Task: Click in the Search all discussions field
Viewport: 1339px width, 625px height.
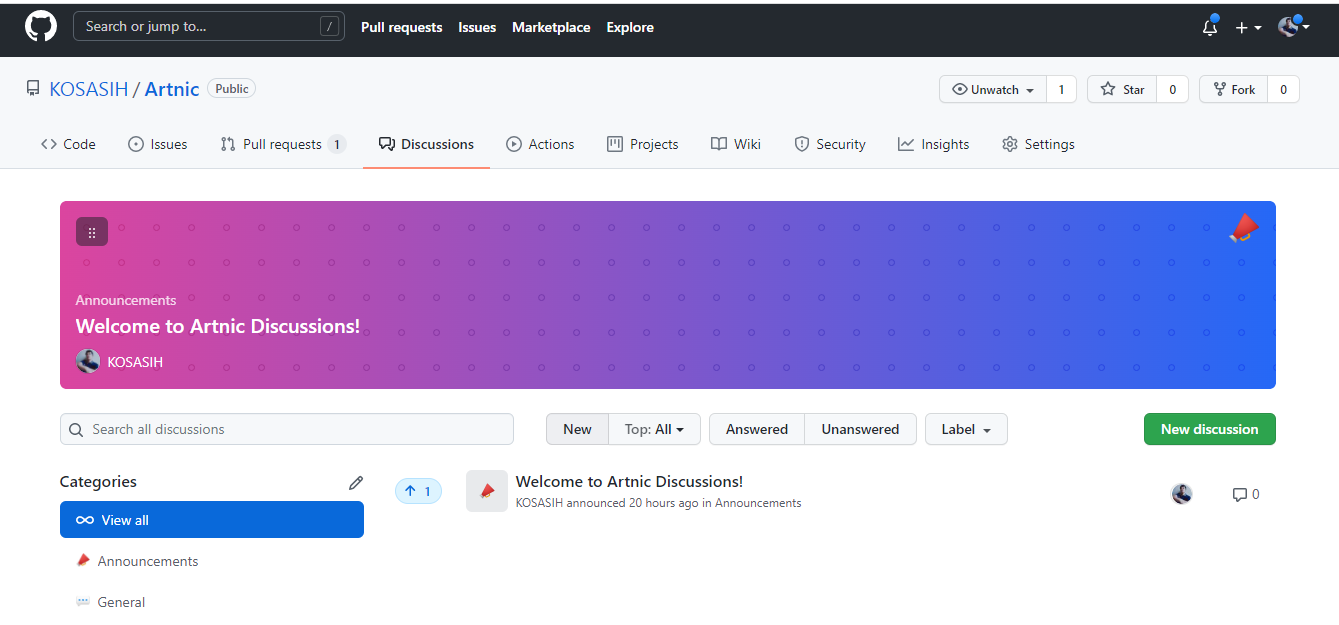Action: pos(287,429)
